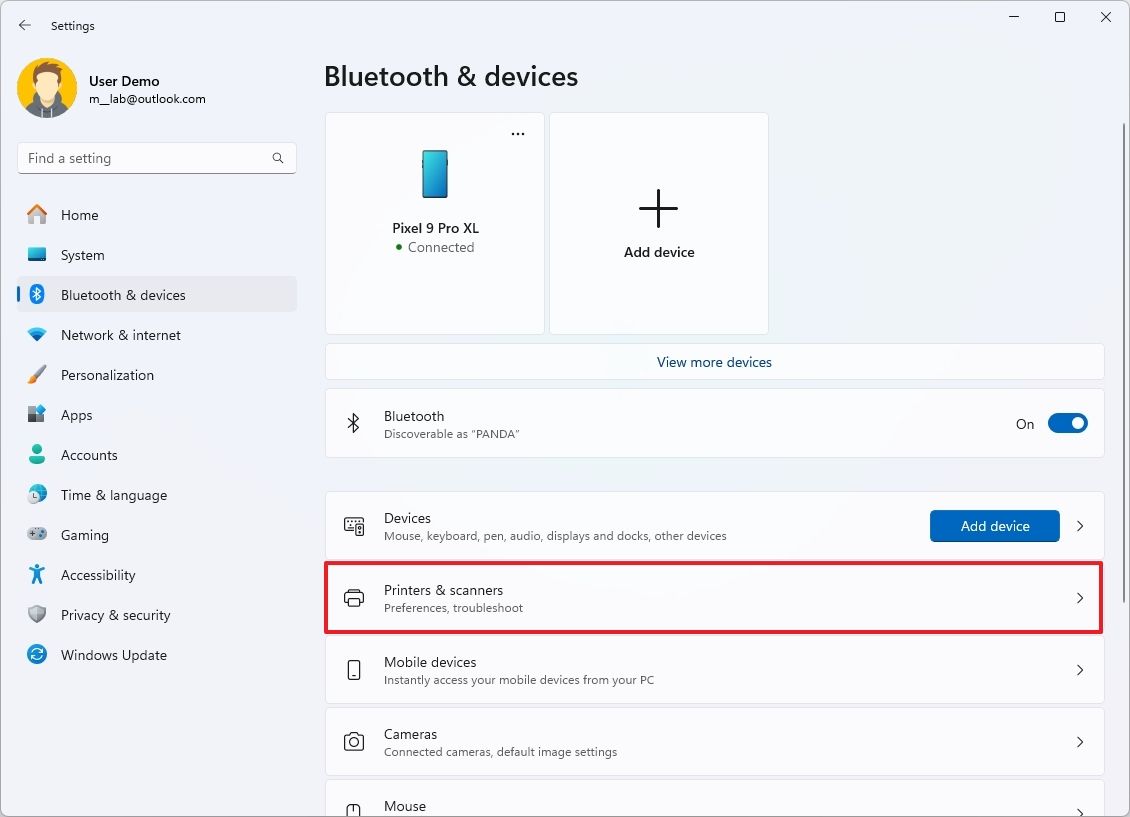Select the Accessibility settings icon
Screen dimensions: 1130x817
39,574
